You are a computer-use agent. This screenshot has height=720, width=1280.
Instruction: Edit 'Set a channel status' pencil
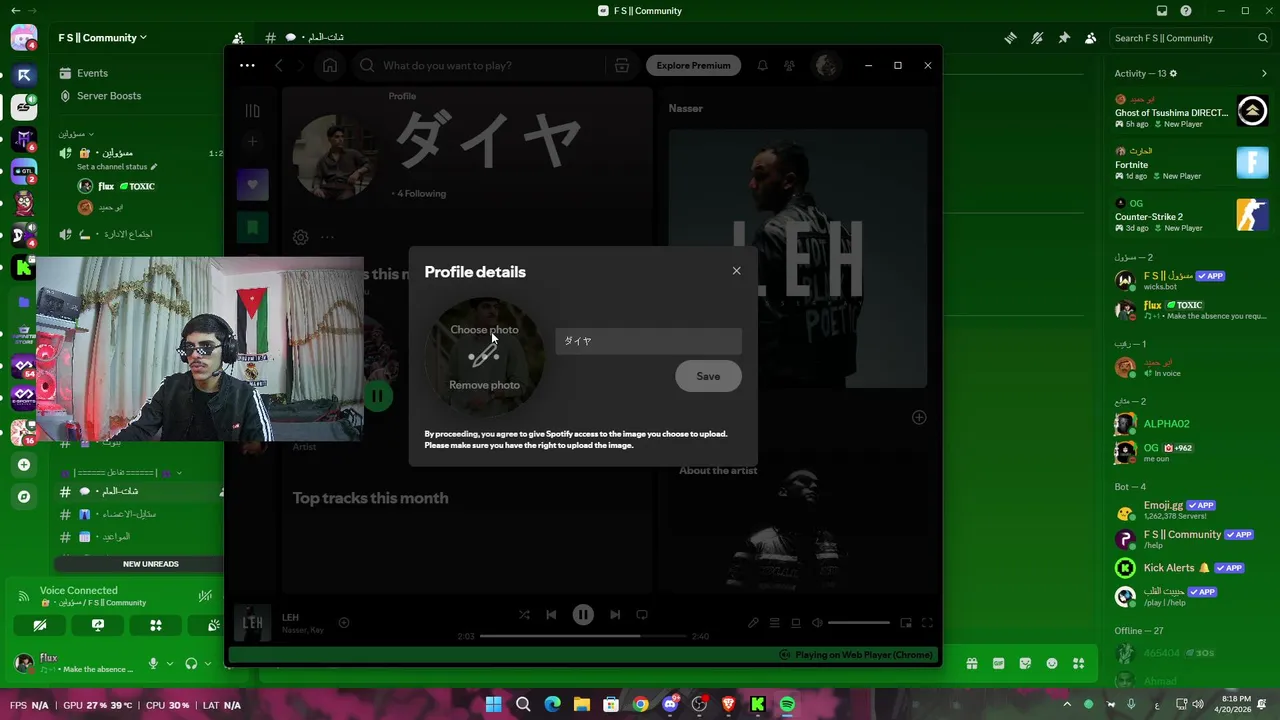point(154,167)
